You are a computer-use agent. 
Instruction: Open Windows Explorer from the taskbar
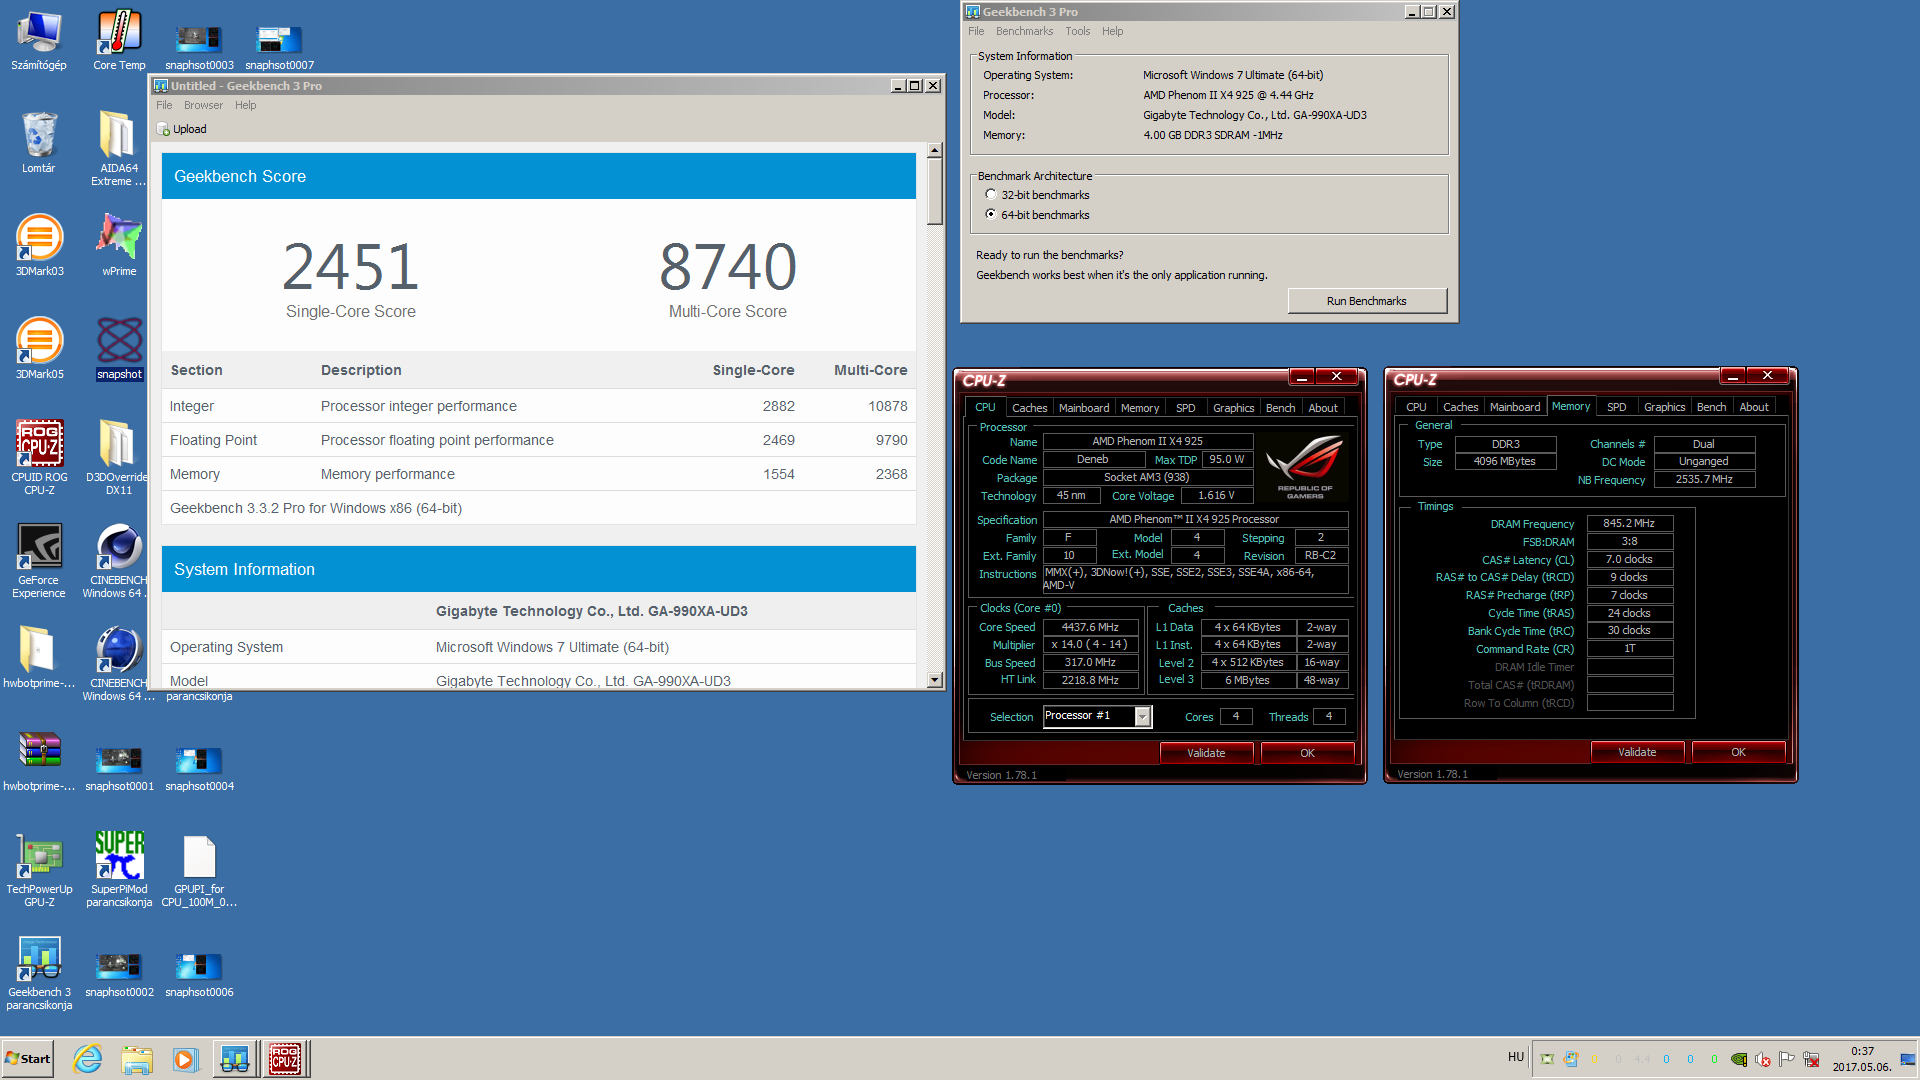coord(137,1059)
